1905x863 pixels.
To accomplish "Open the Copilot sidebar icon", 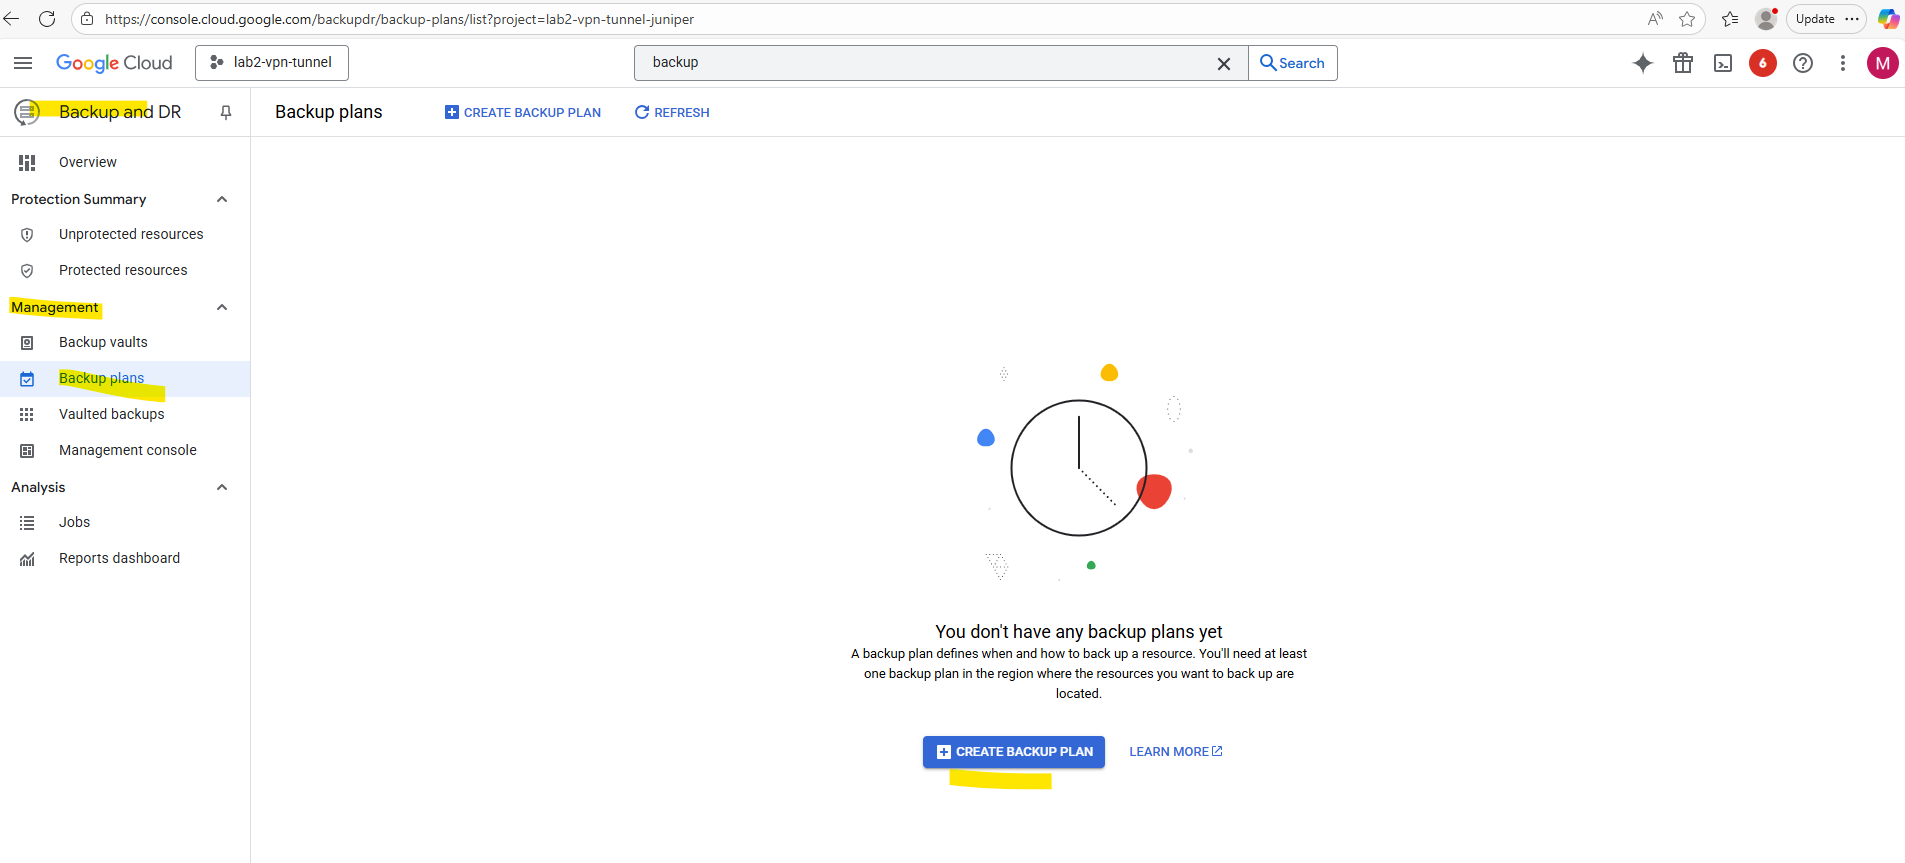I will pyautogui.click(x=1888, y=19).
